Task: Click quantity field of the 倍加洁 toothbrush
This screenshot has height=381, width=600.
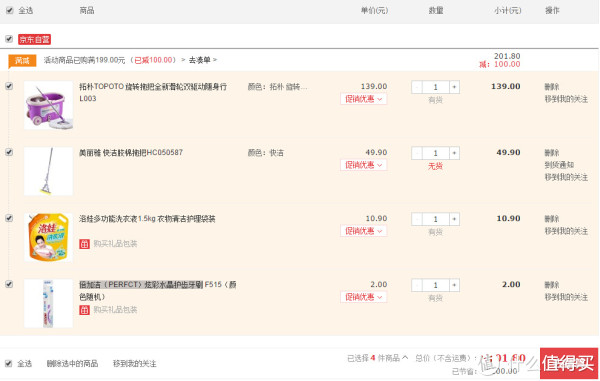Action: [435, 285]
